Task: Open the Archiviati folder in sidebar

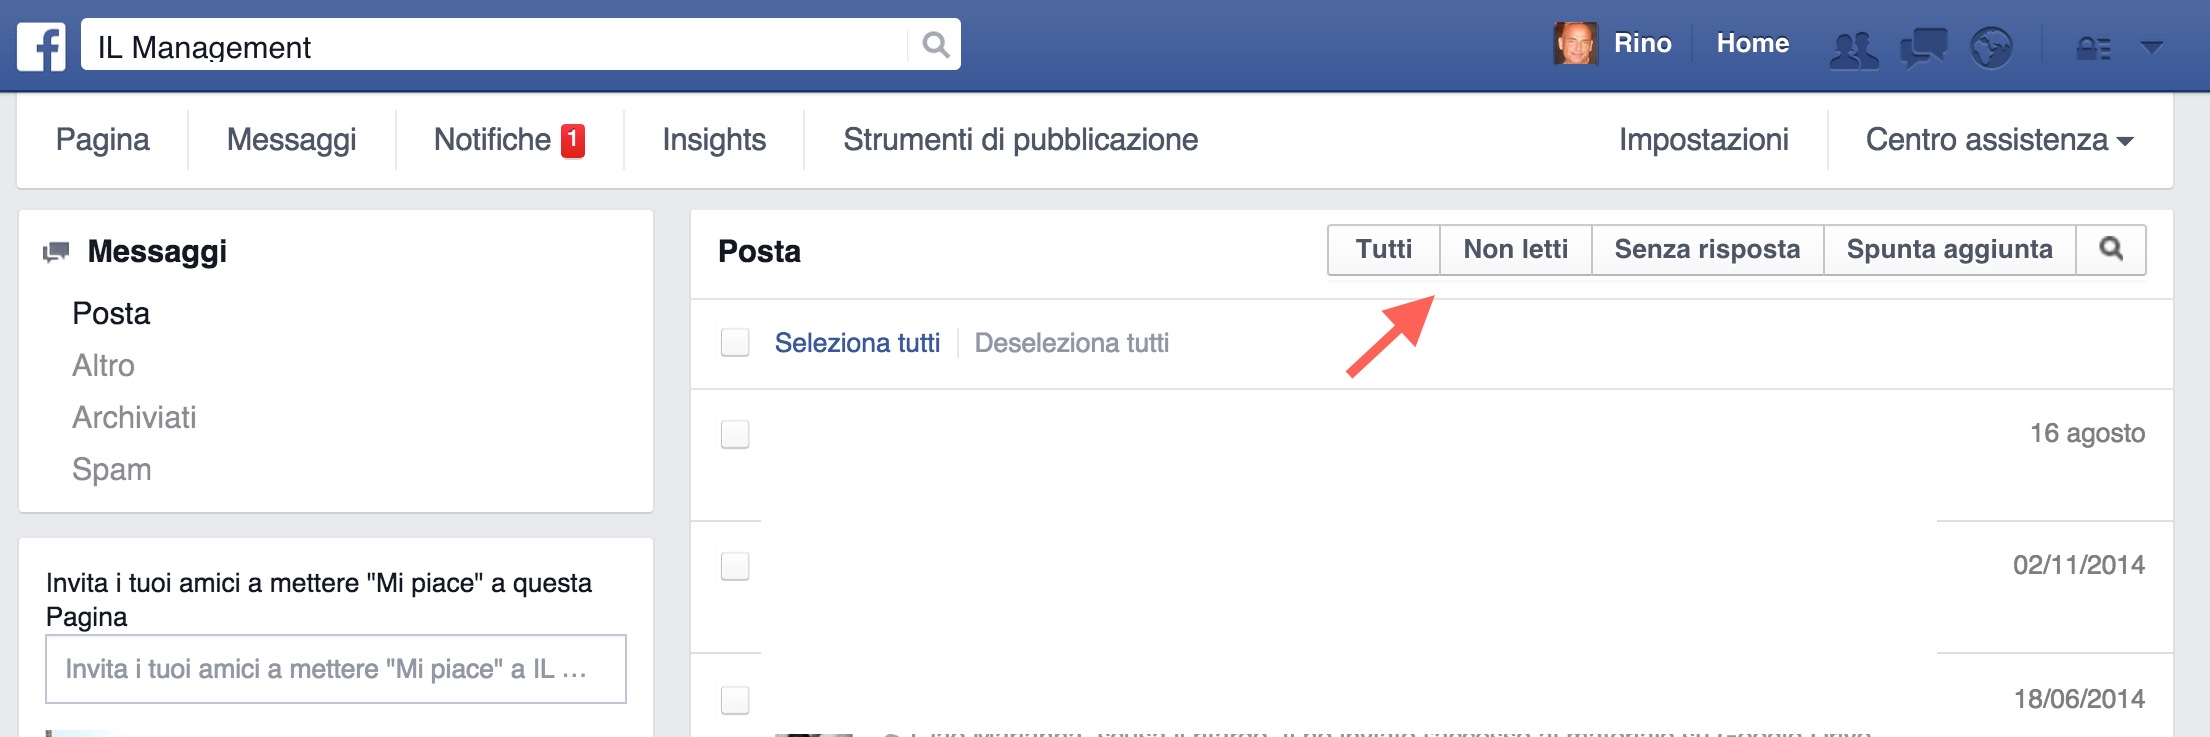Action: 134,417
